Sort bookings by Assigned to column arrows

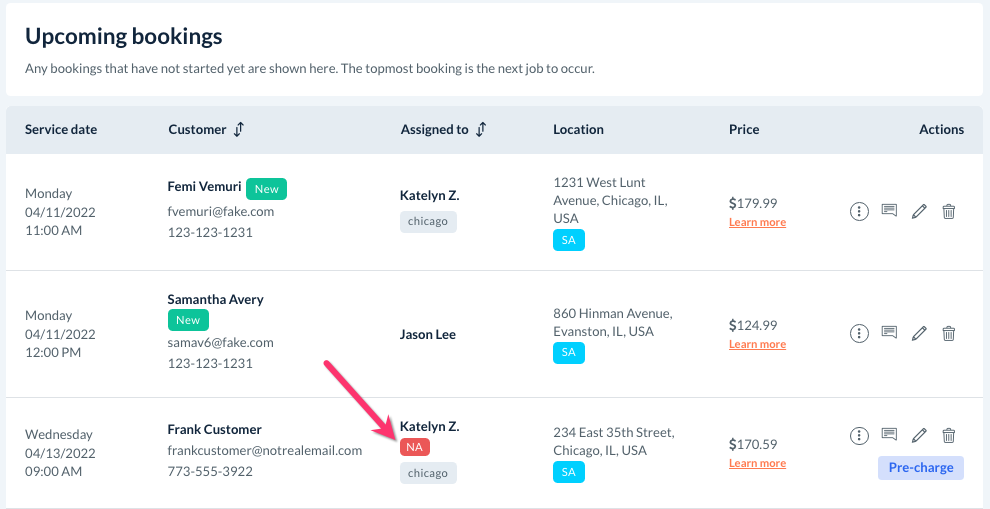pyautogui.click(x=481, y=129)
